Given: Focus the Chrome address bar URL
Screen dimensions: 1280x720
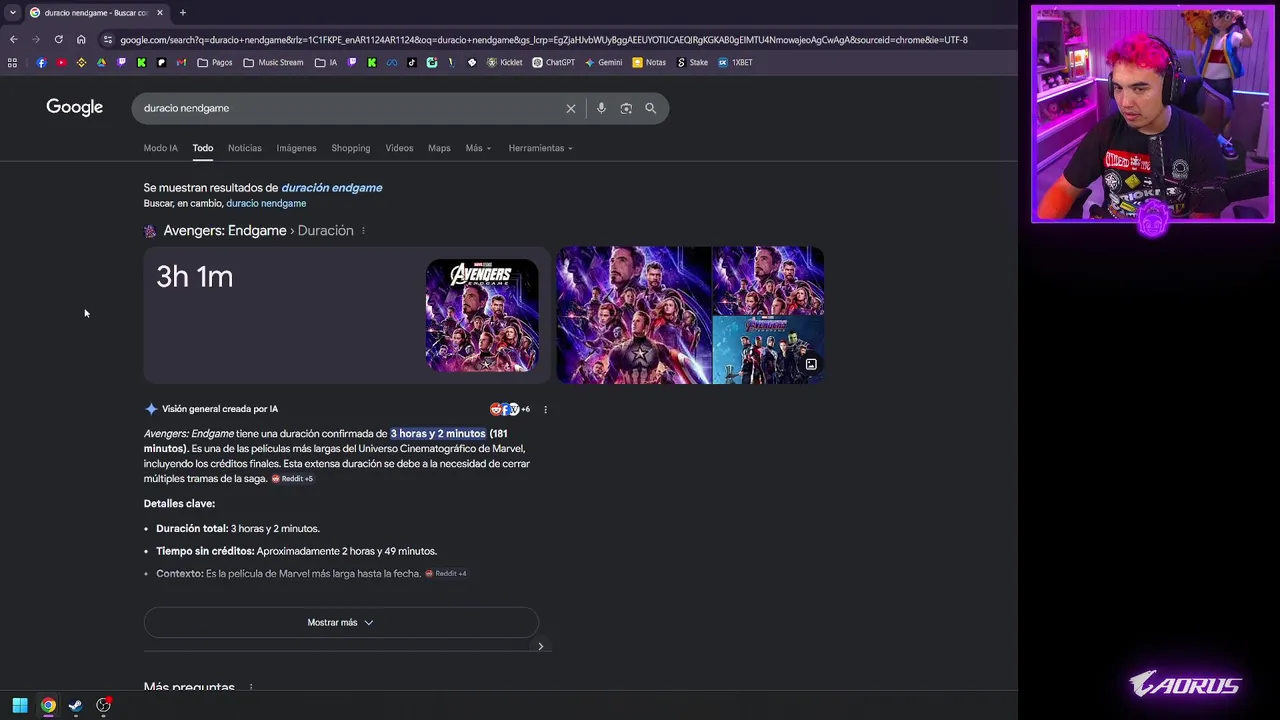Looking at the screenshot, I should (x=544, y=40).
